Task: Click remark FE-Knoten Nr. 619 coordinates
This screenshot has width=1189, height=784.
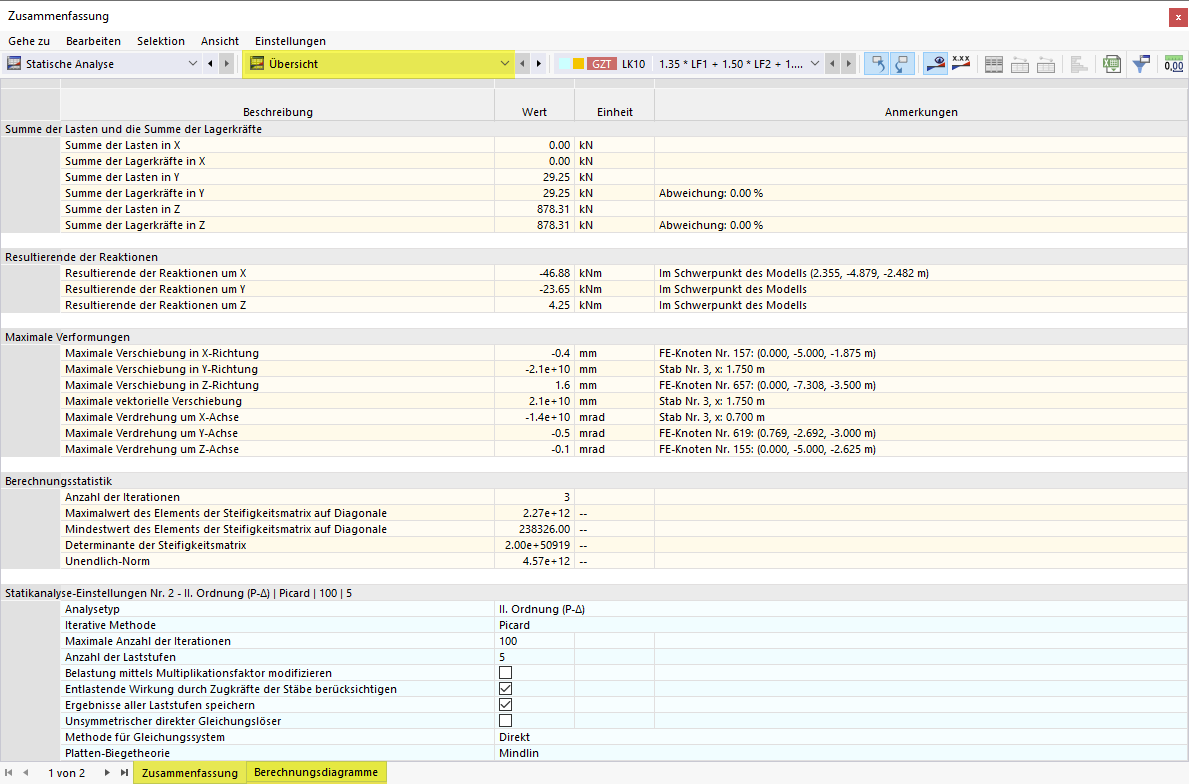Action: (x=767, y=433)
